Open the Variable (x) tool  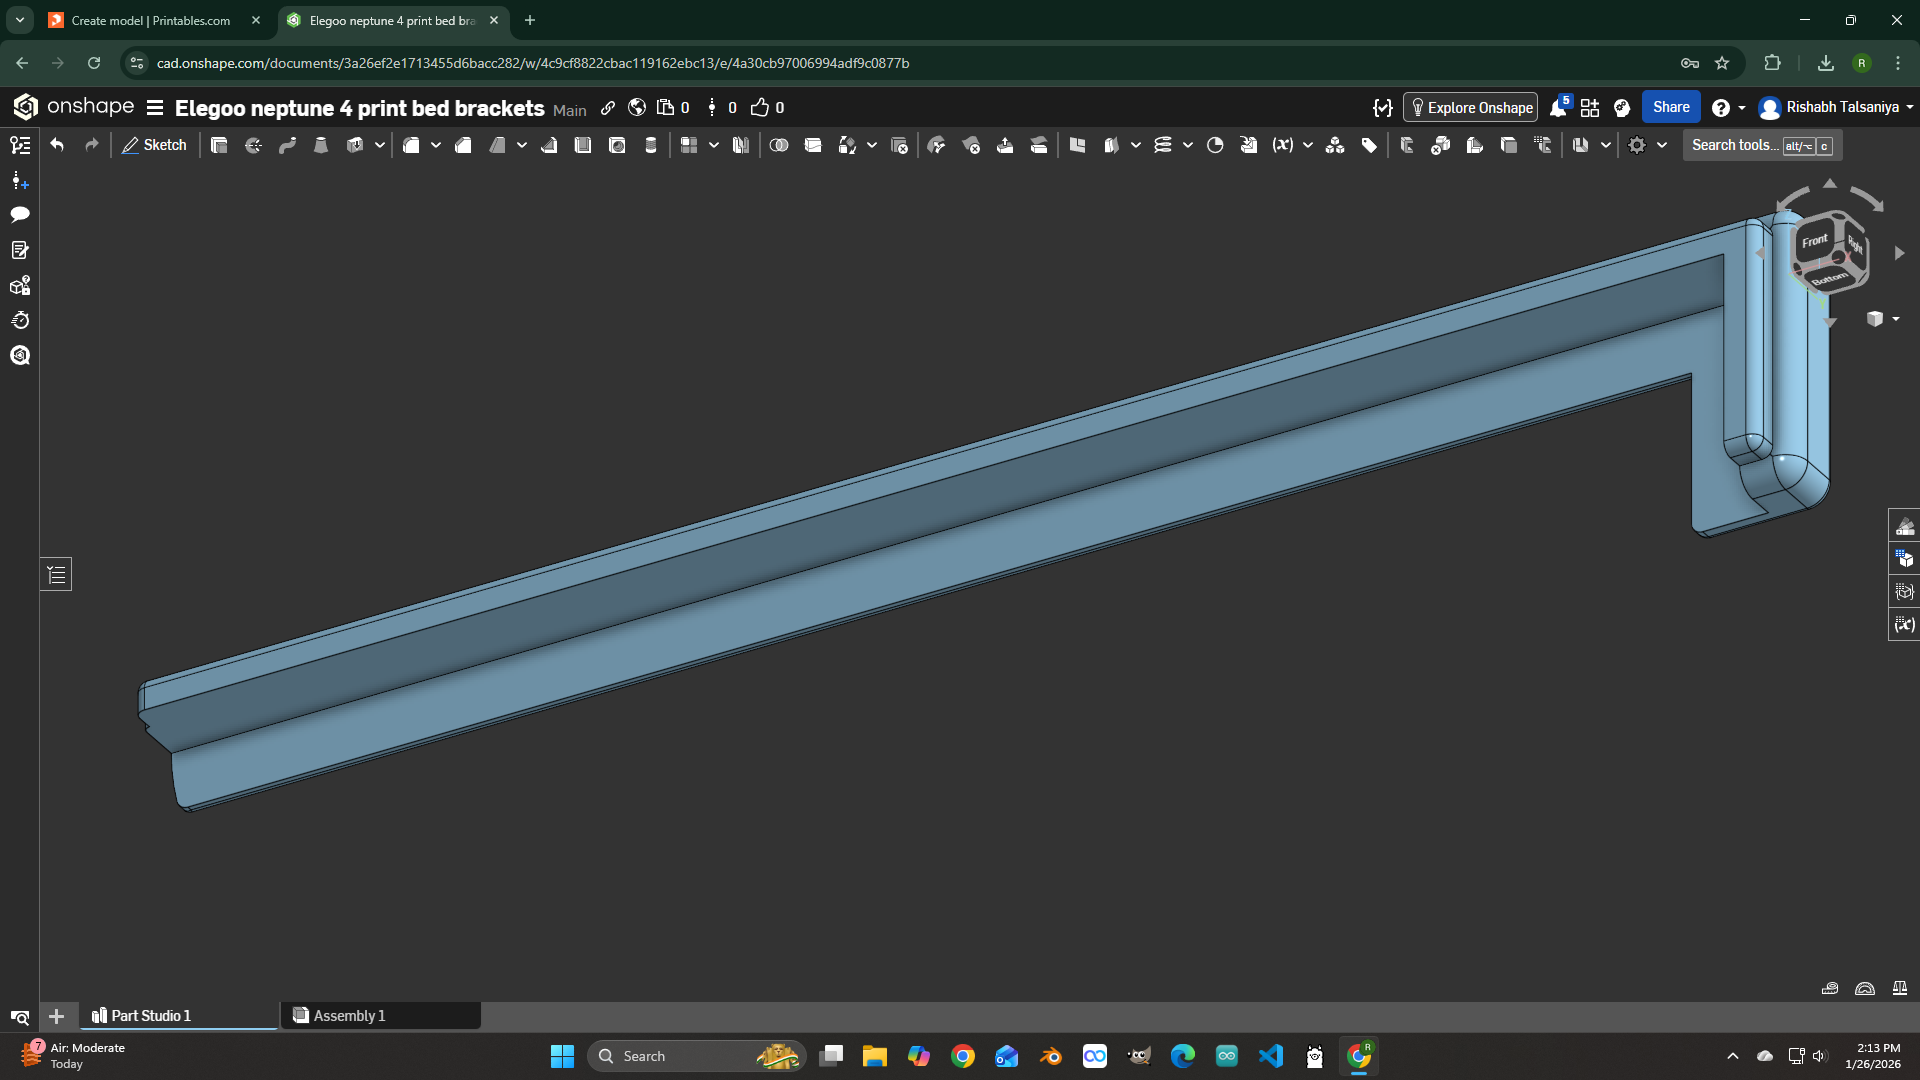tap(1283, 146)
